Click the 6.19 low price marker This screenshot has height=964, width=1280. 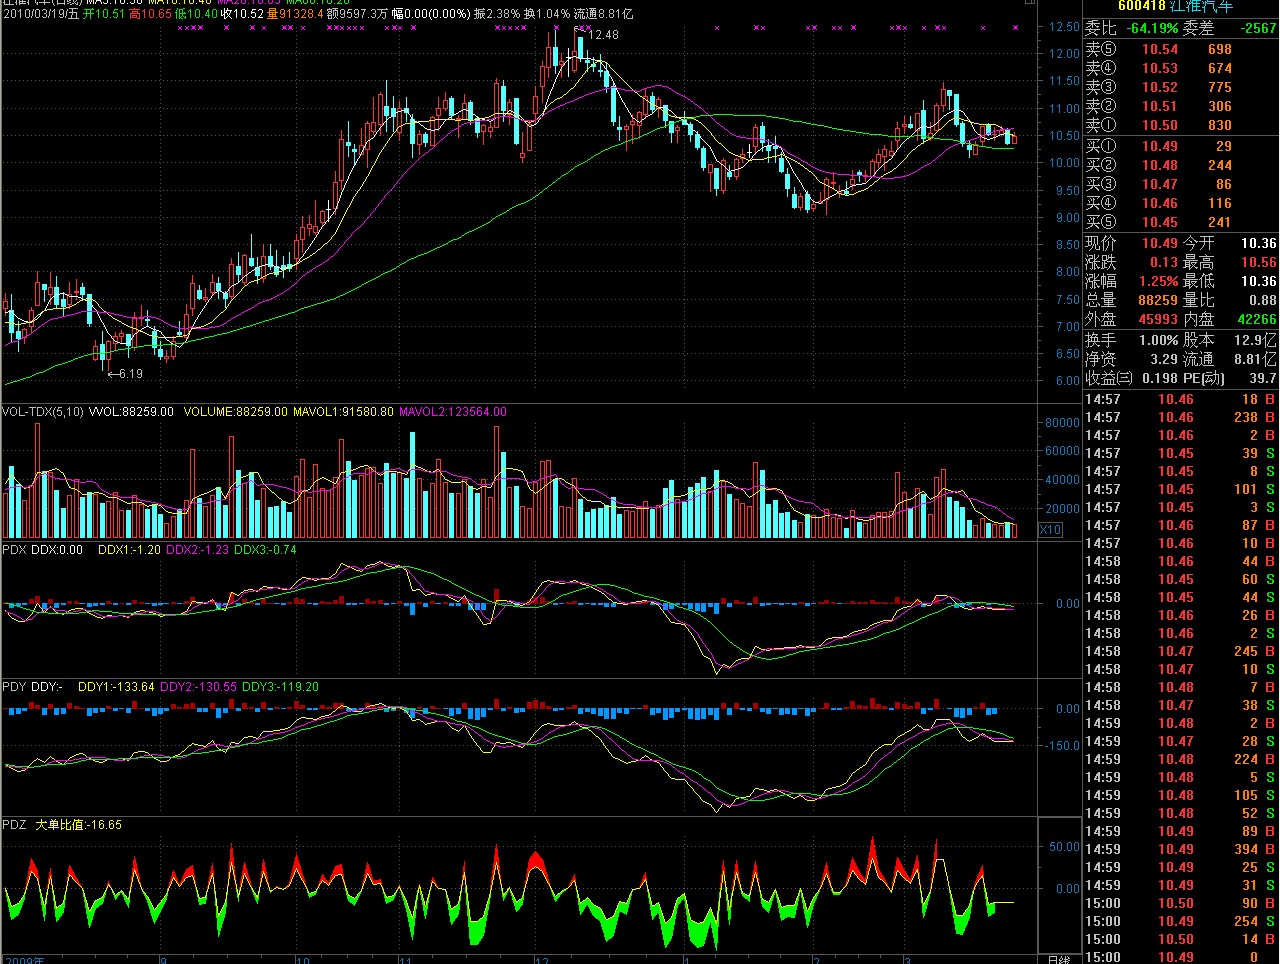(x=130, y=374)
